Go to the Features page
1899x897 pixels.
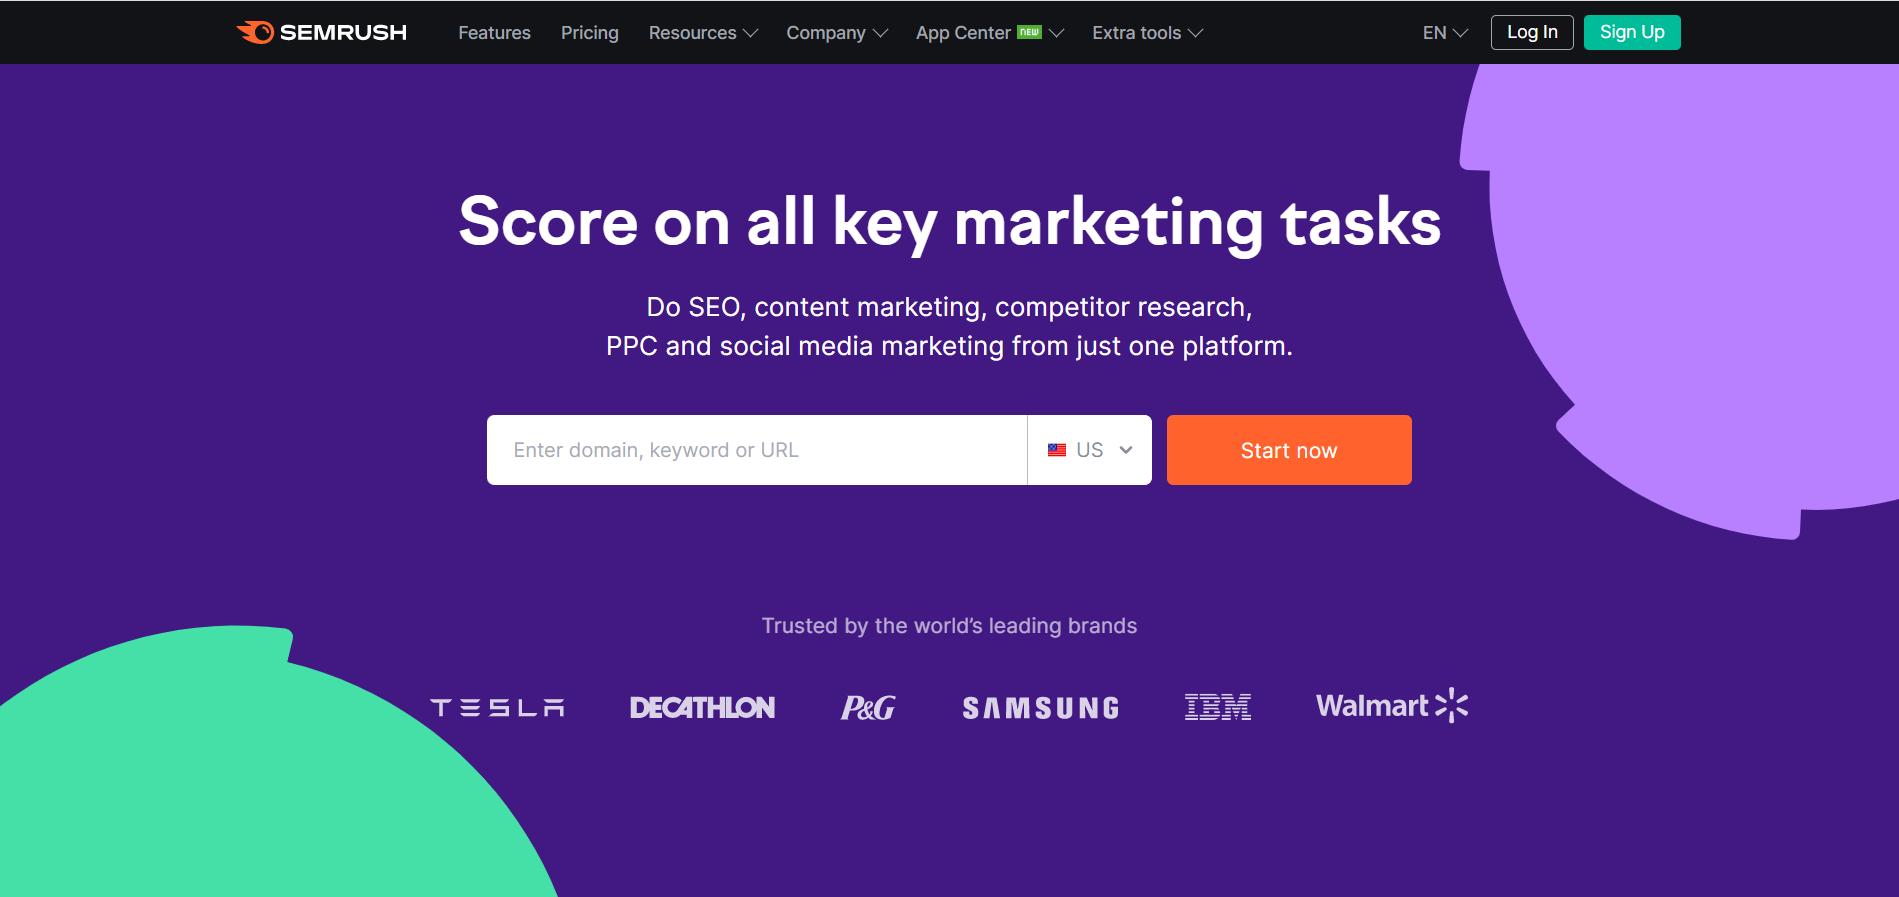click(494, 33)
